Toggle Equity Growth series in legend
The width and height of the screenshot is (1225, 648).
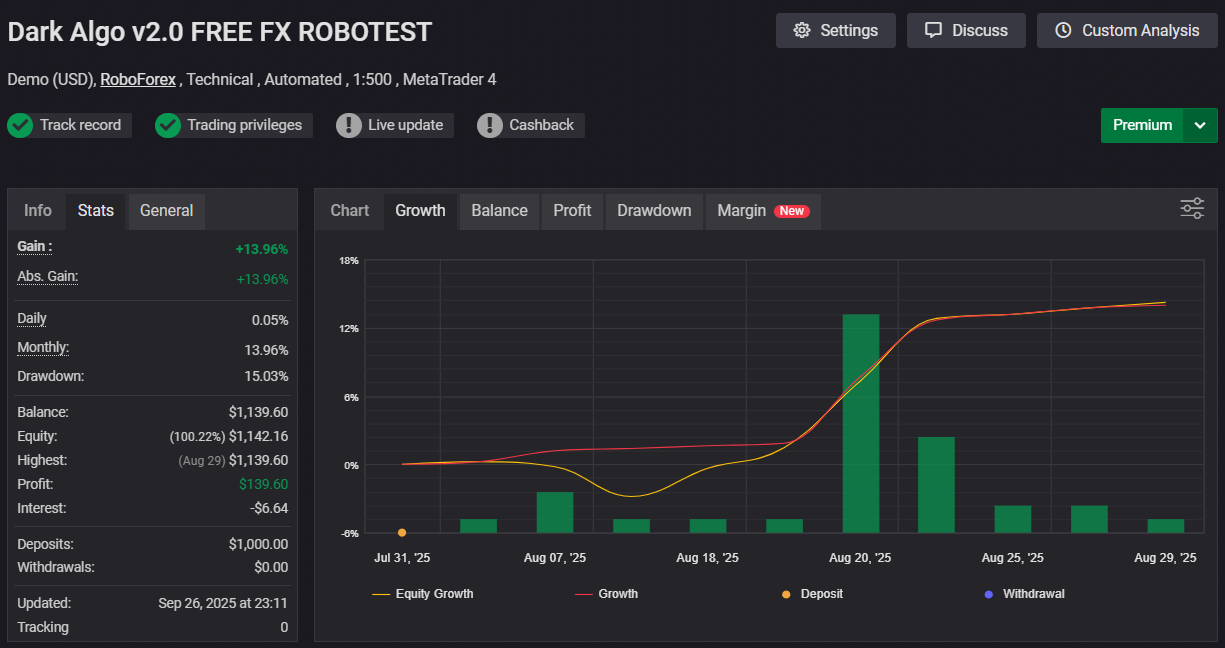pos(423,594)
